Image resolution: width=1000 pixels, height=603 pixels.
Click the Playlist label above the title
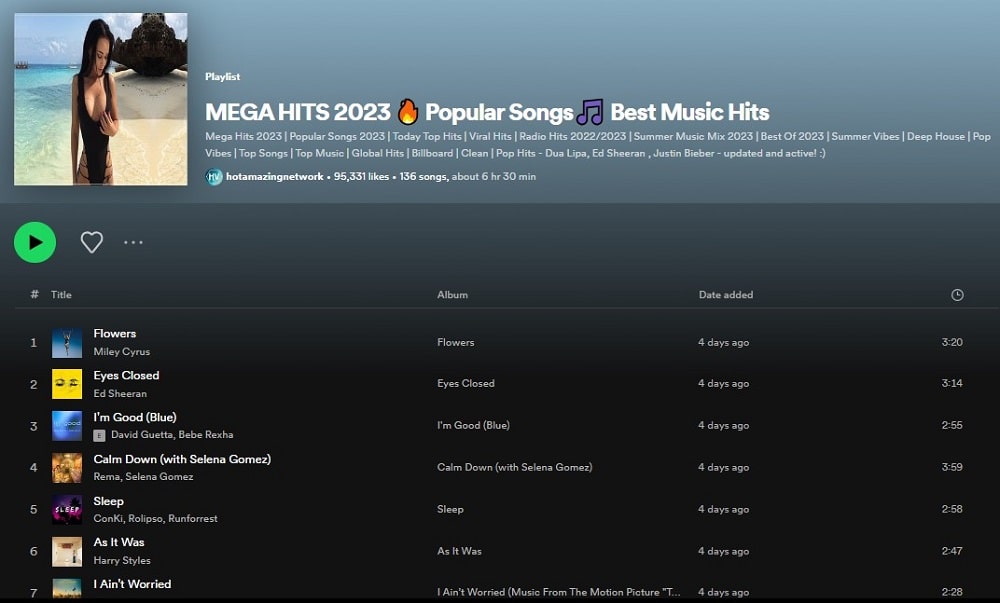click(223, 76)
